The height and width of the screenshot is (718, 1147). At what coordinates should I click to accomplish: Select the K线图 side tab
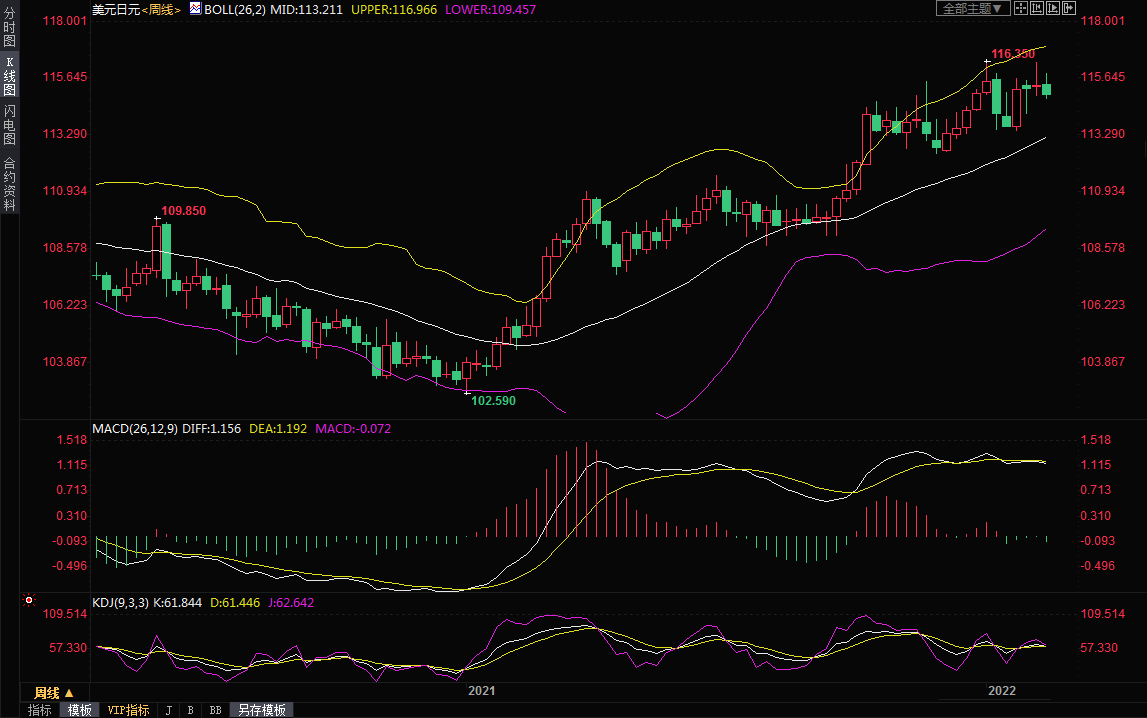click(x=9, y=75)
